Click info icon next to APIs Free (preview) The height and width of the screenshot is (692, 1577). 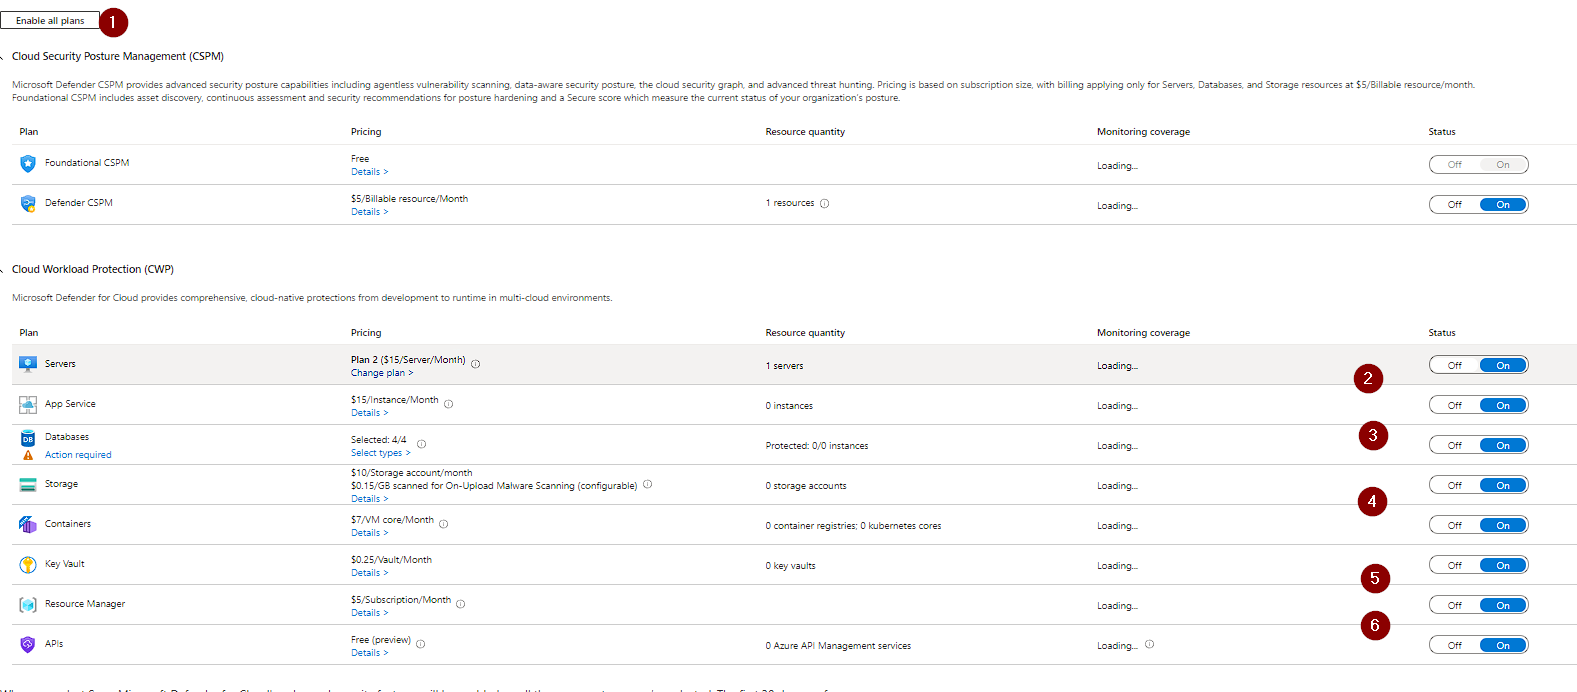tap(421, 644)
